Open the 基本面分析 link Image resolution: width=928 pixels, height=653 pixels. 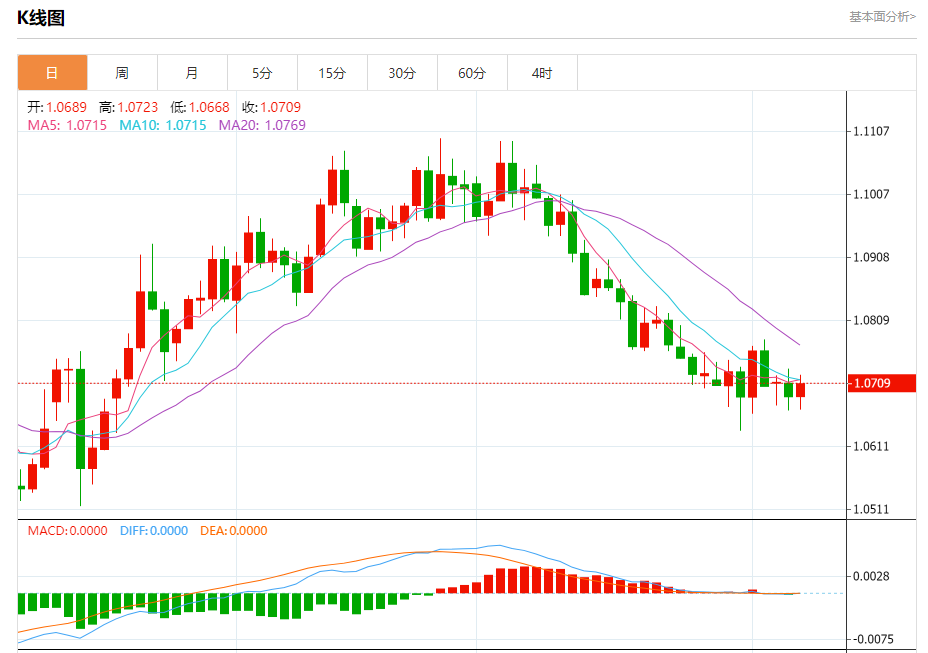pyautogui.click(x=882, y=17)
